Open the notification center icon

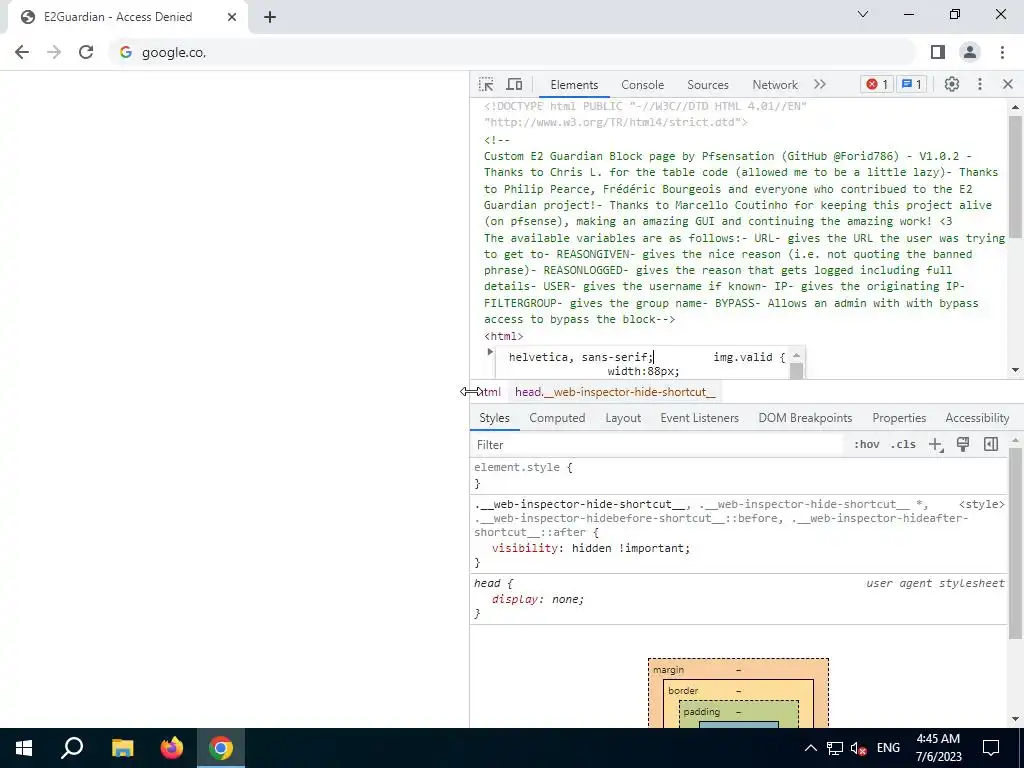[x=991, y=748]
